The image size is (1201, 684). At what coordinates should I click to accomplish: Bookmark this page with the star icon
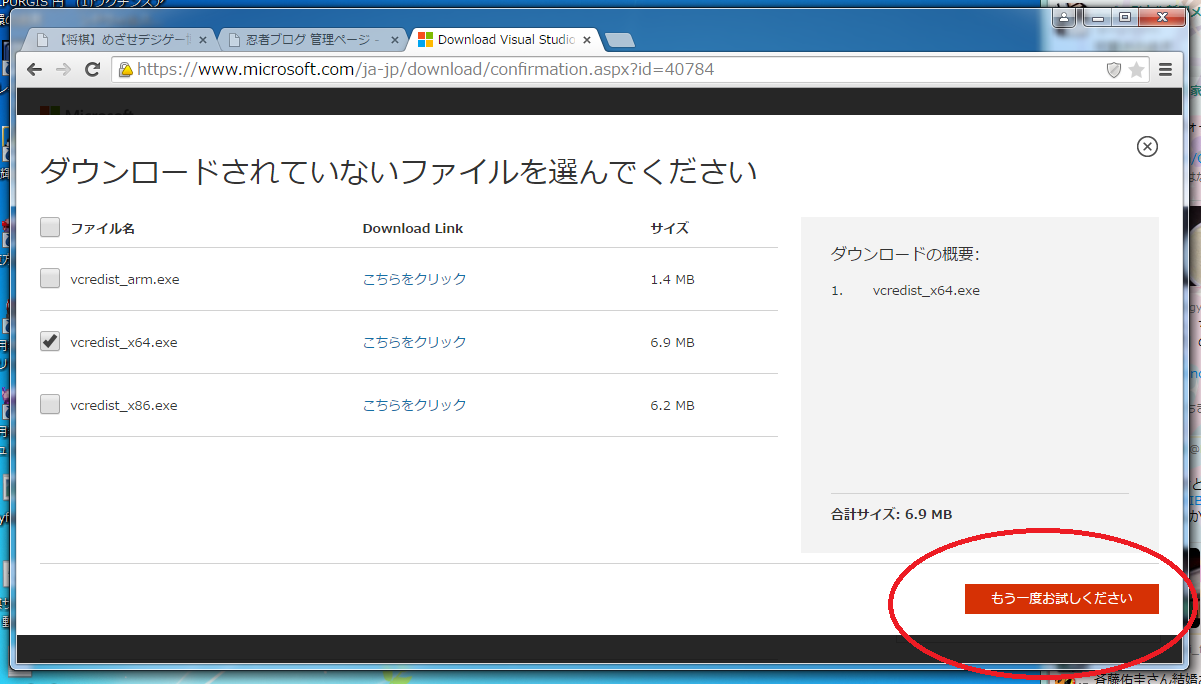point(1137,69)
